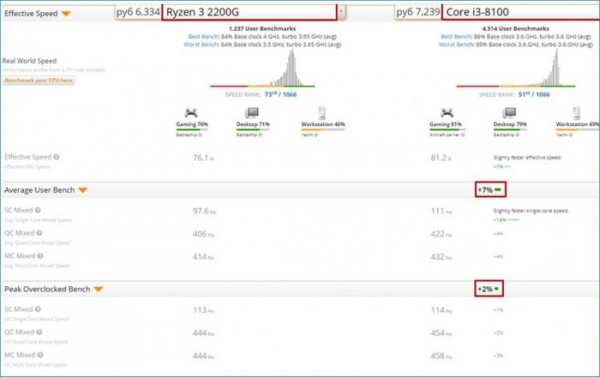This screenshot has width=600, height=377.
Task: Click the 114 Pts overclocked SC value
Action: (441, 310)
